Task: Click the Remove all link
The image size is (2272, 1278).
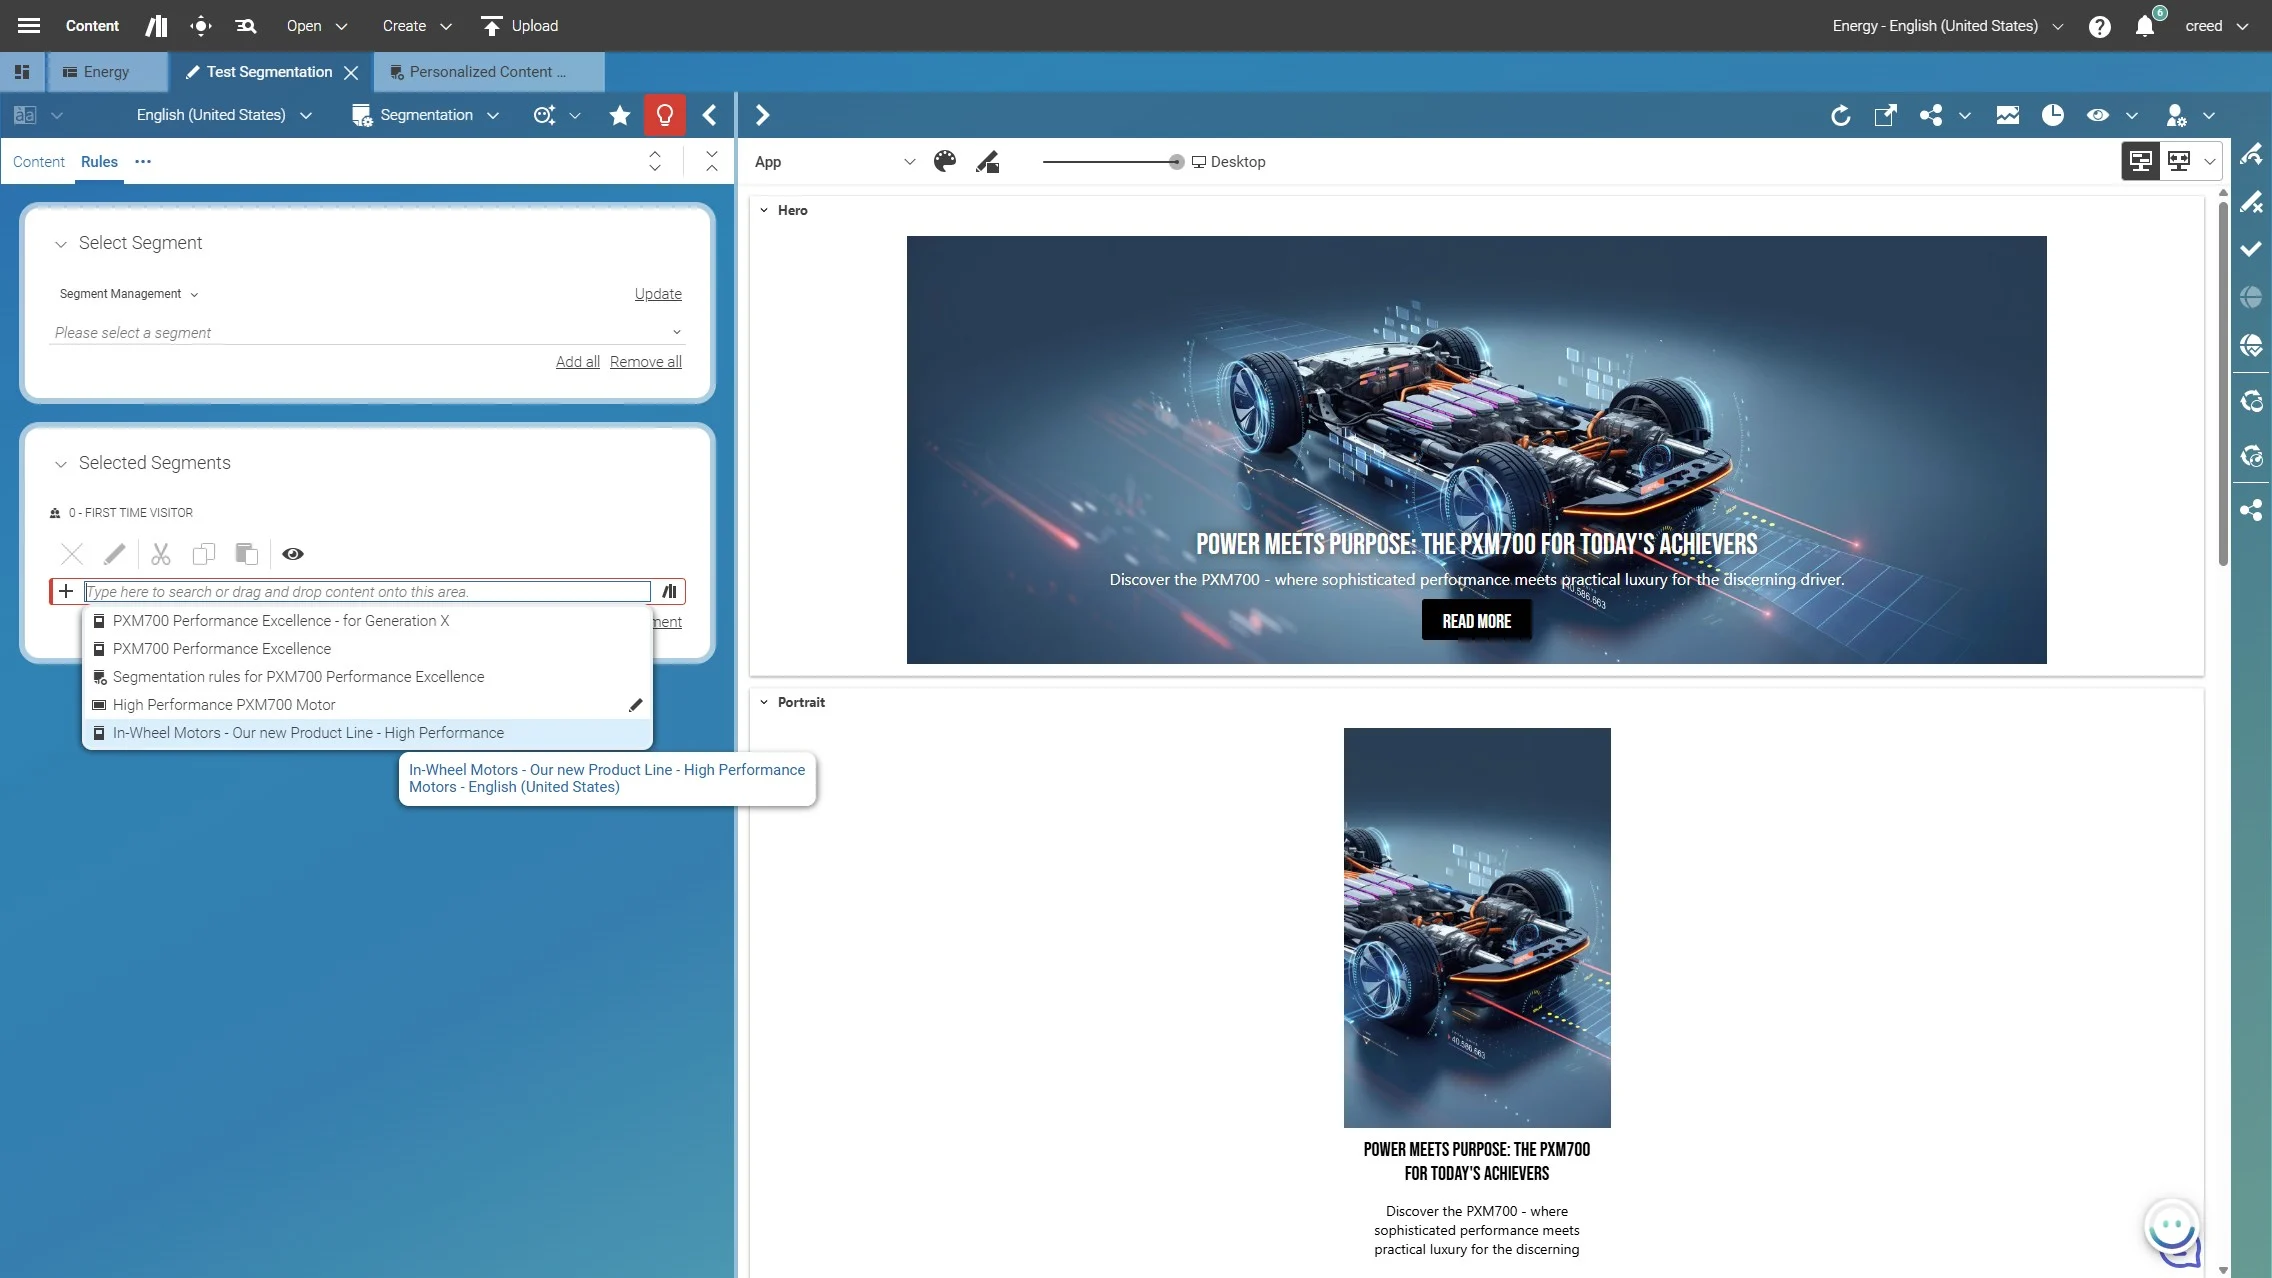Action: (x=646, y=362)
